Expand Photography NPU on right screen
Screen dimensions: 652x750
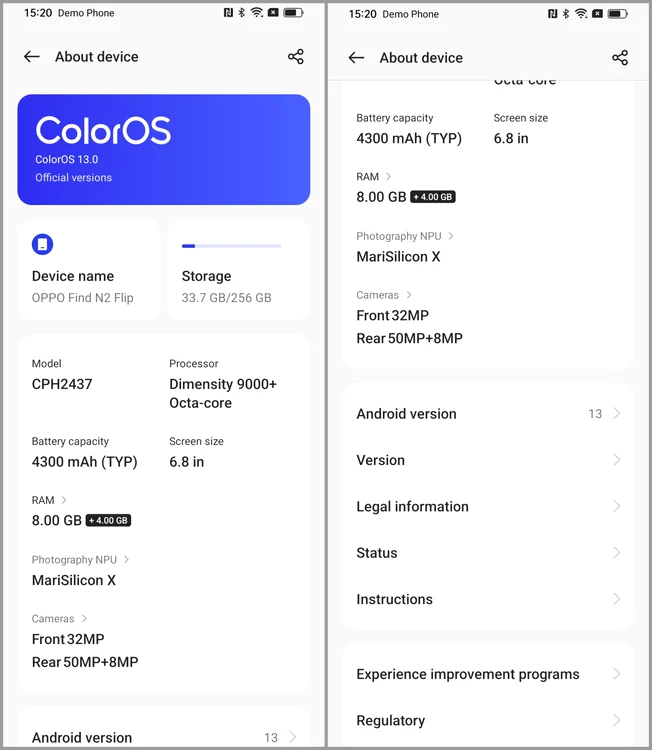(x=405, y=236)
